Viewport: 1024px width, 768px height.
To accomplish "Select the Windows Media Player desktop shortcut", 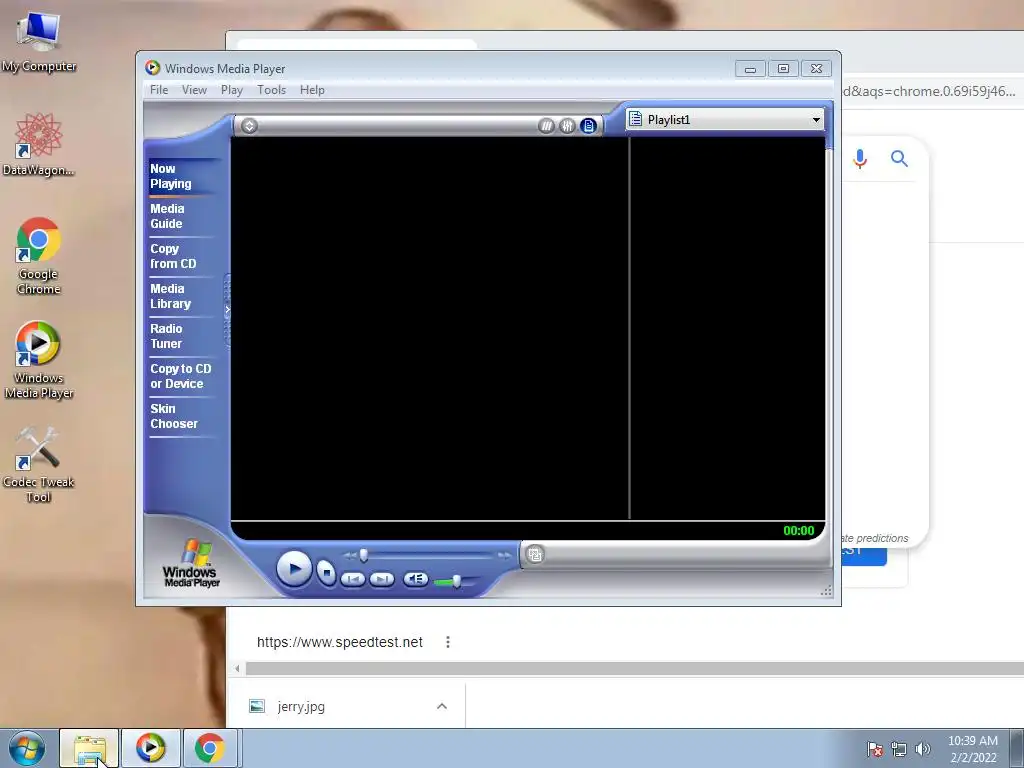I will tap(39, 360).
